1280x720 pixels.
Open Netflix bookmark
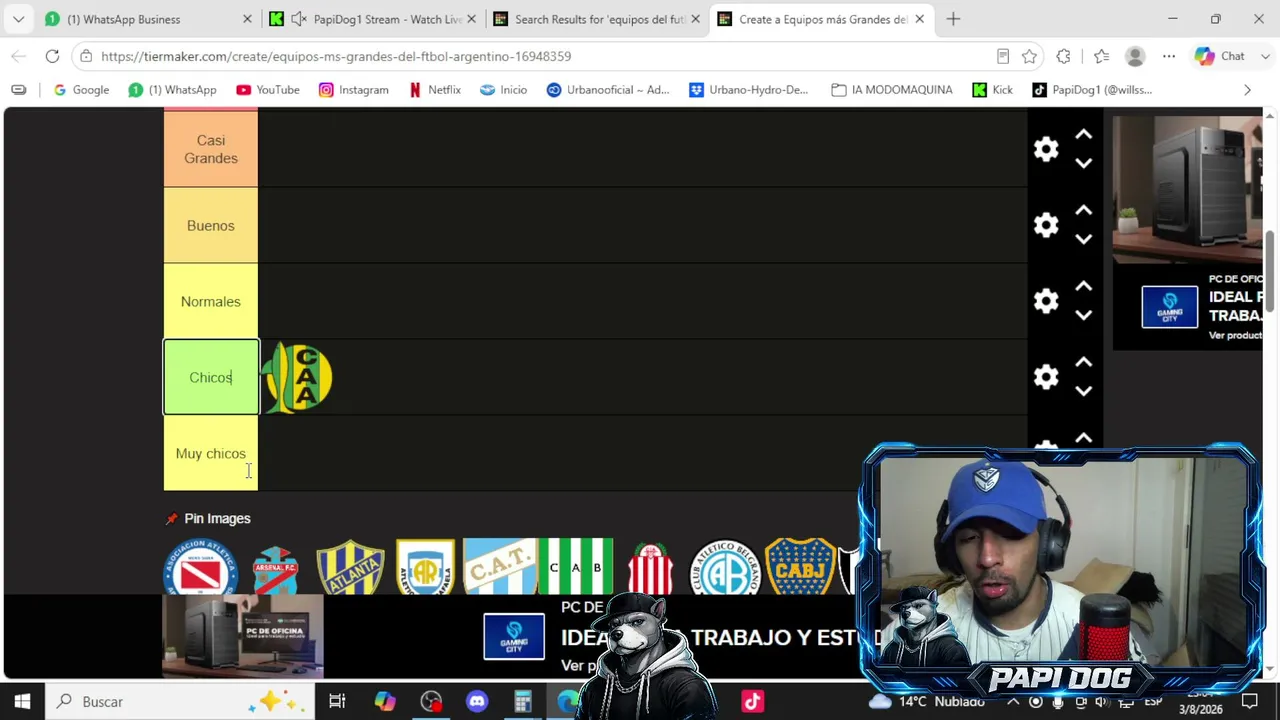pos(434,90)
